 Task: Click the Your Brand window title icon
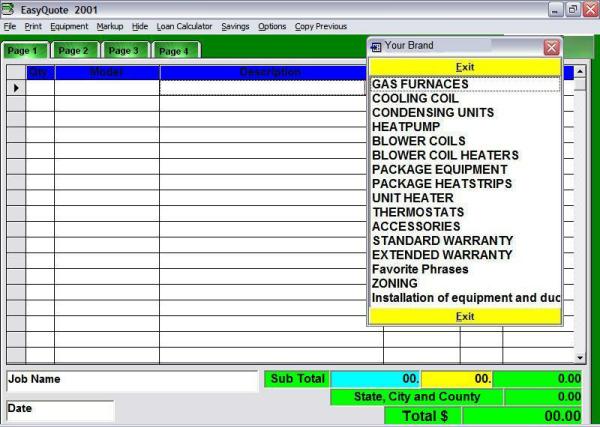tap(376, 47)
